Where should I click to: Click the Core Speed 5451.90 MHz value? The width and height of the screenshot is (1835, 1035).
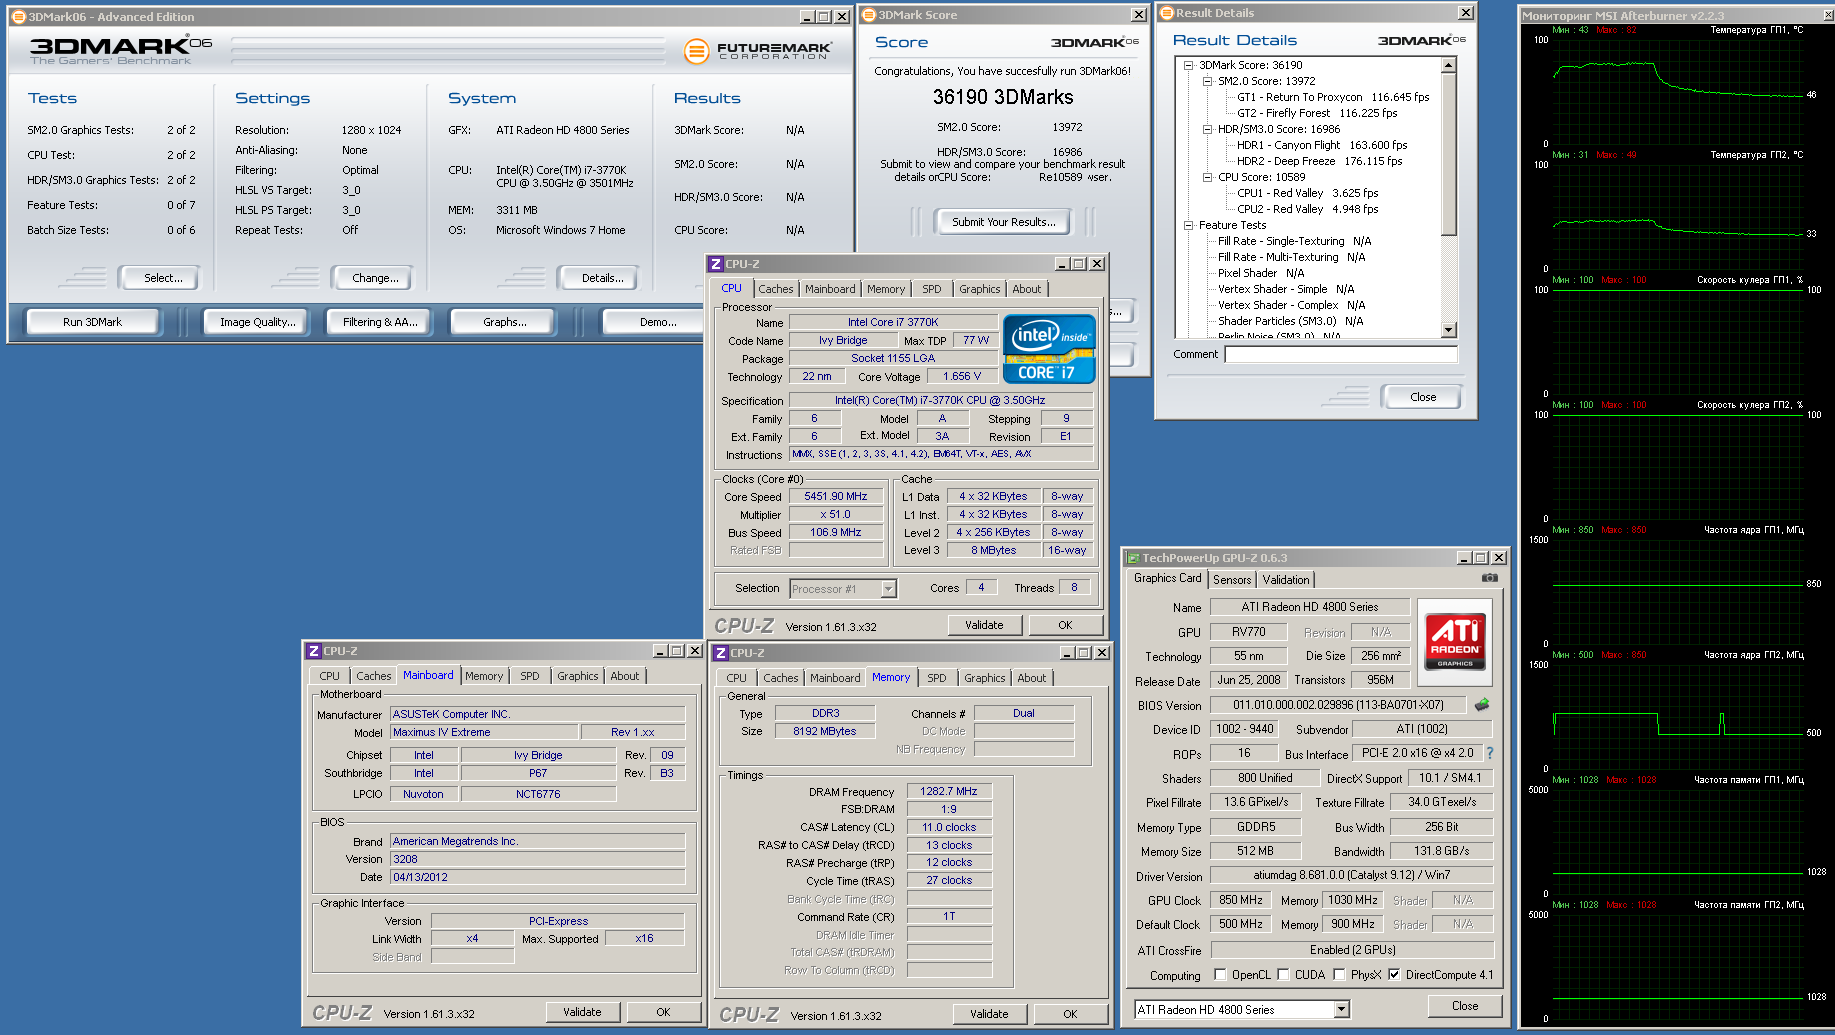836,496
